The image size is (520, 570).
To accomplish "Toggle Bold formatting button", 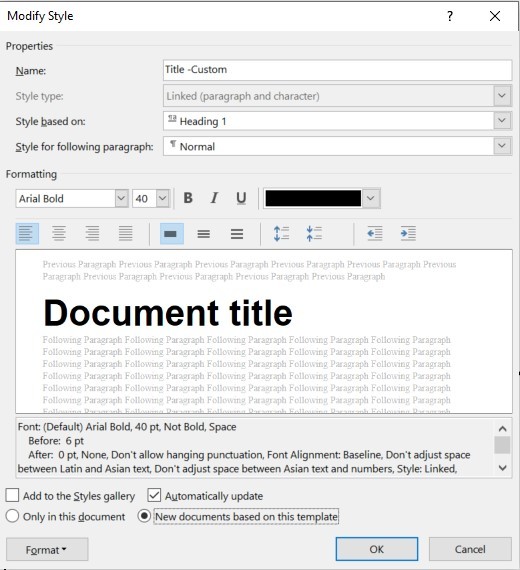I will tap(188, 198).
